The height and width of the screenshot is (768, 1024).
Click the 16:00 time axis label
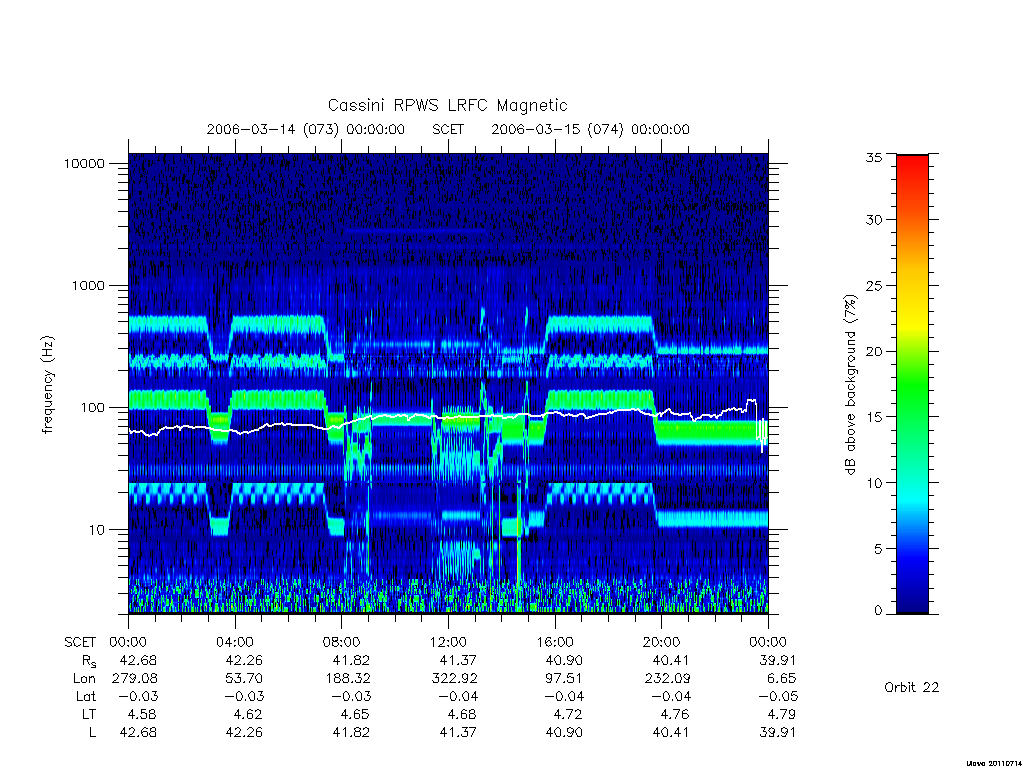555,642
